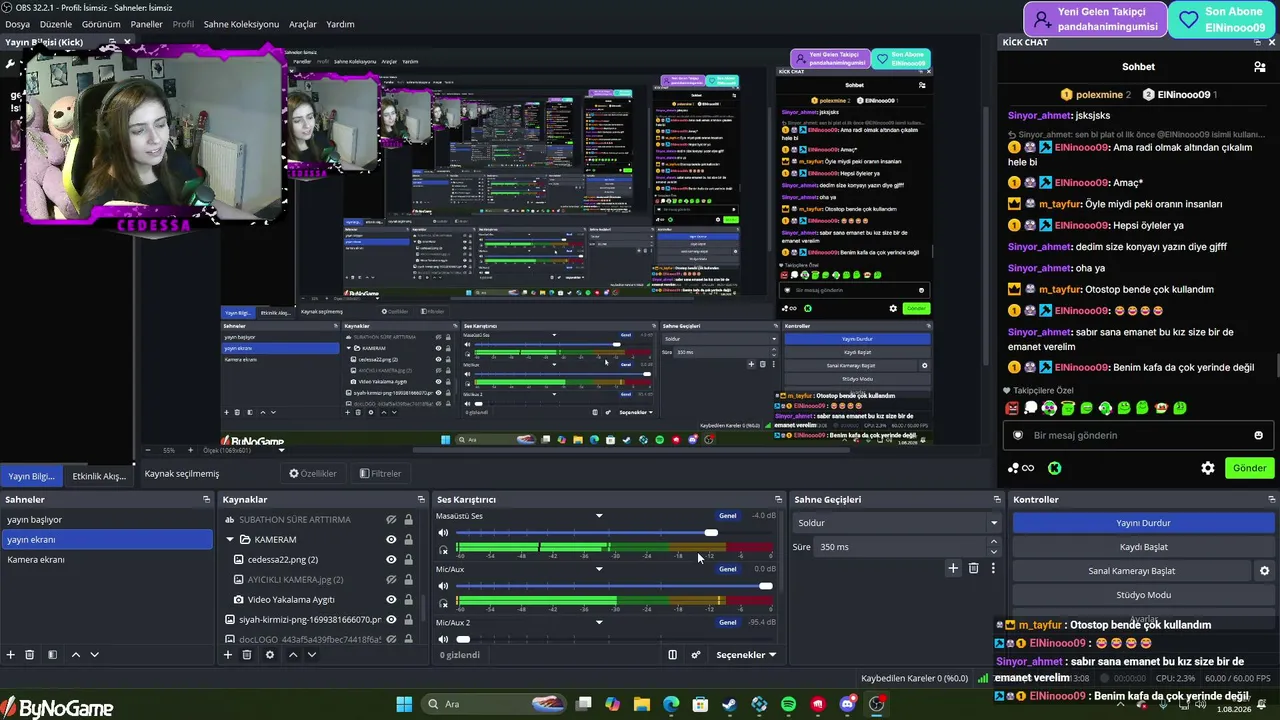This screenshot has height=720, width=1280.
Task: Move the selected source up
Action: (293, 655)
